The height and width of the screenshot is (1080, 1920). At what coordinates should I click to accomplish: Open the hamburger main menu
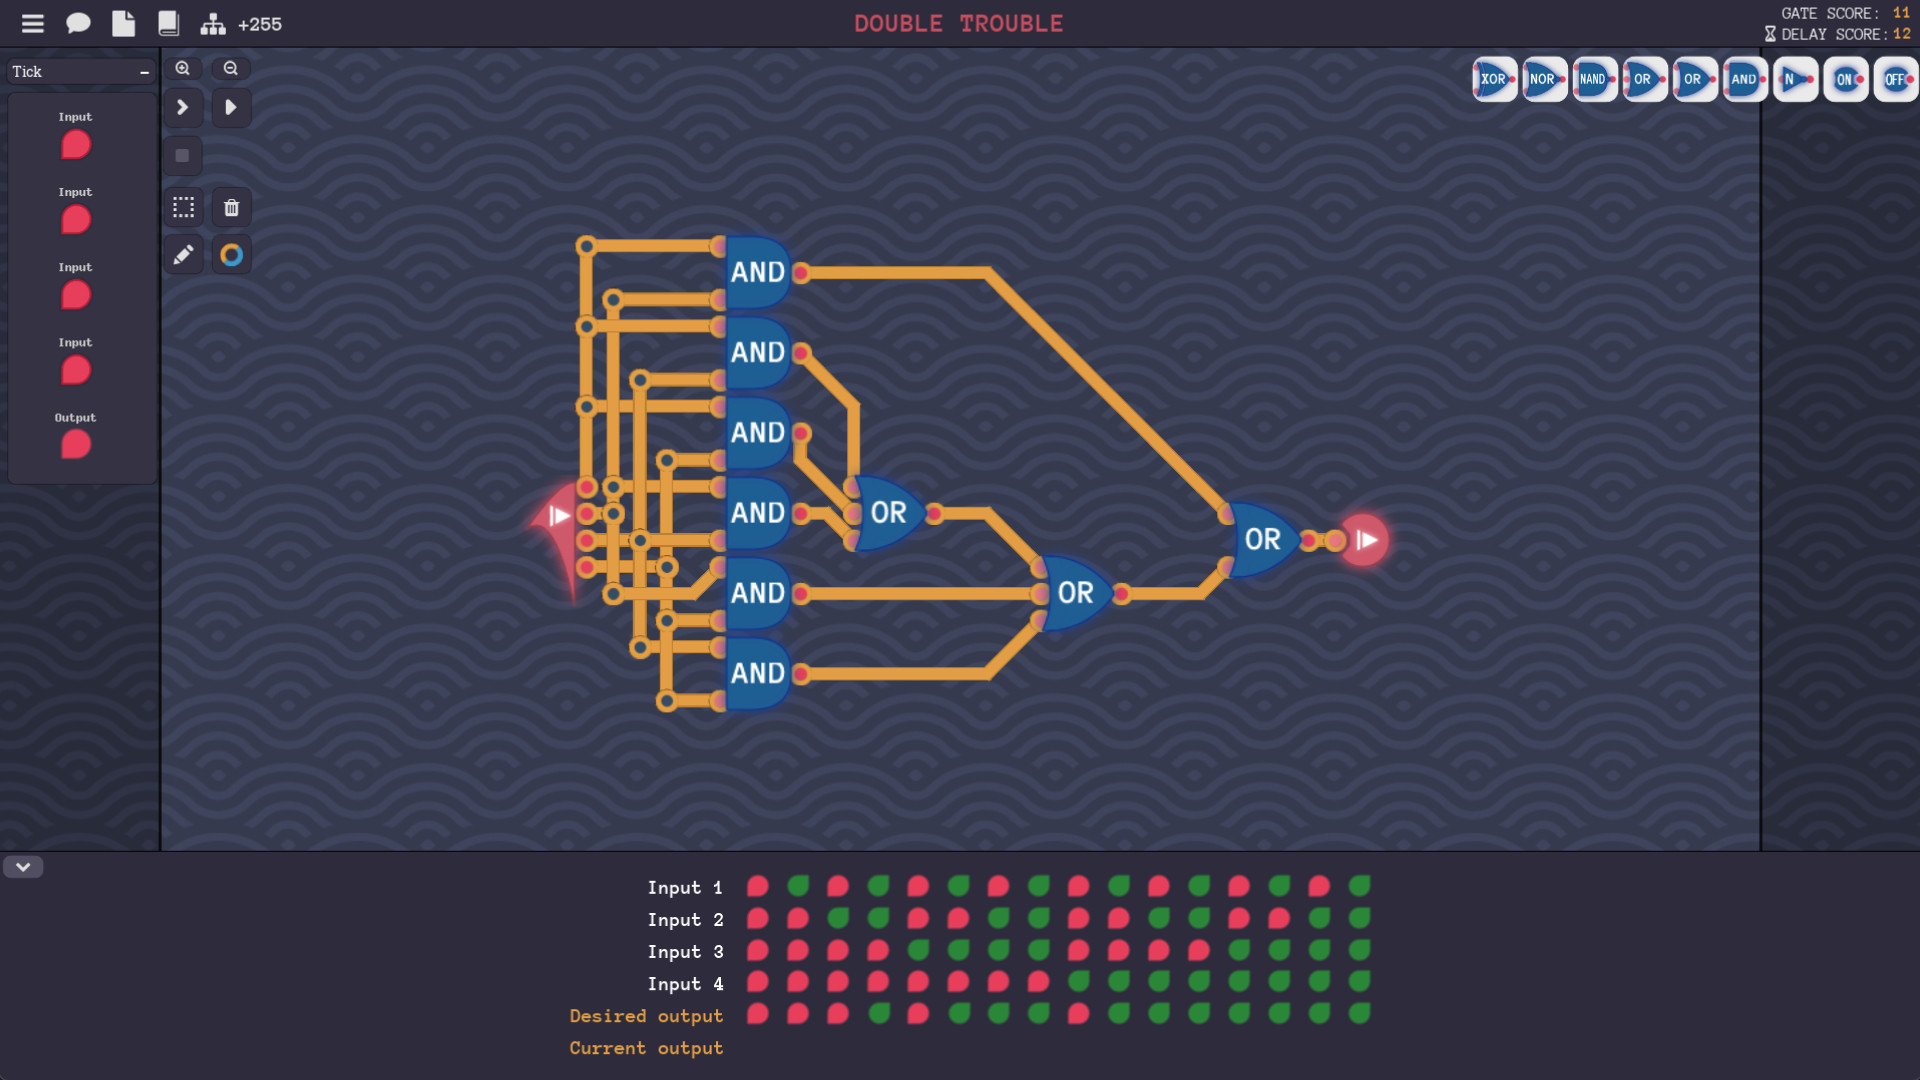(32, 23)
